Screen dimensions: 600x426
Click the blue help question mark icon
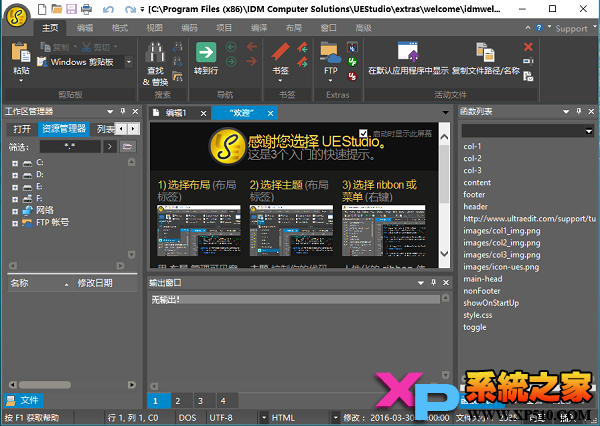click(x=539, y=28)
